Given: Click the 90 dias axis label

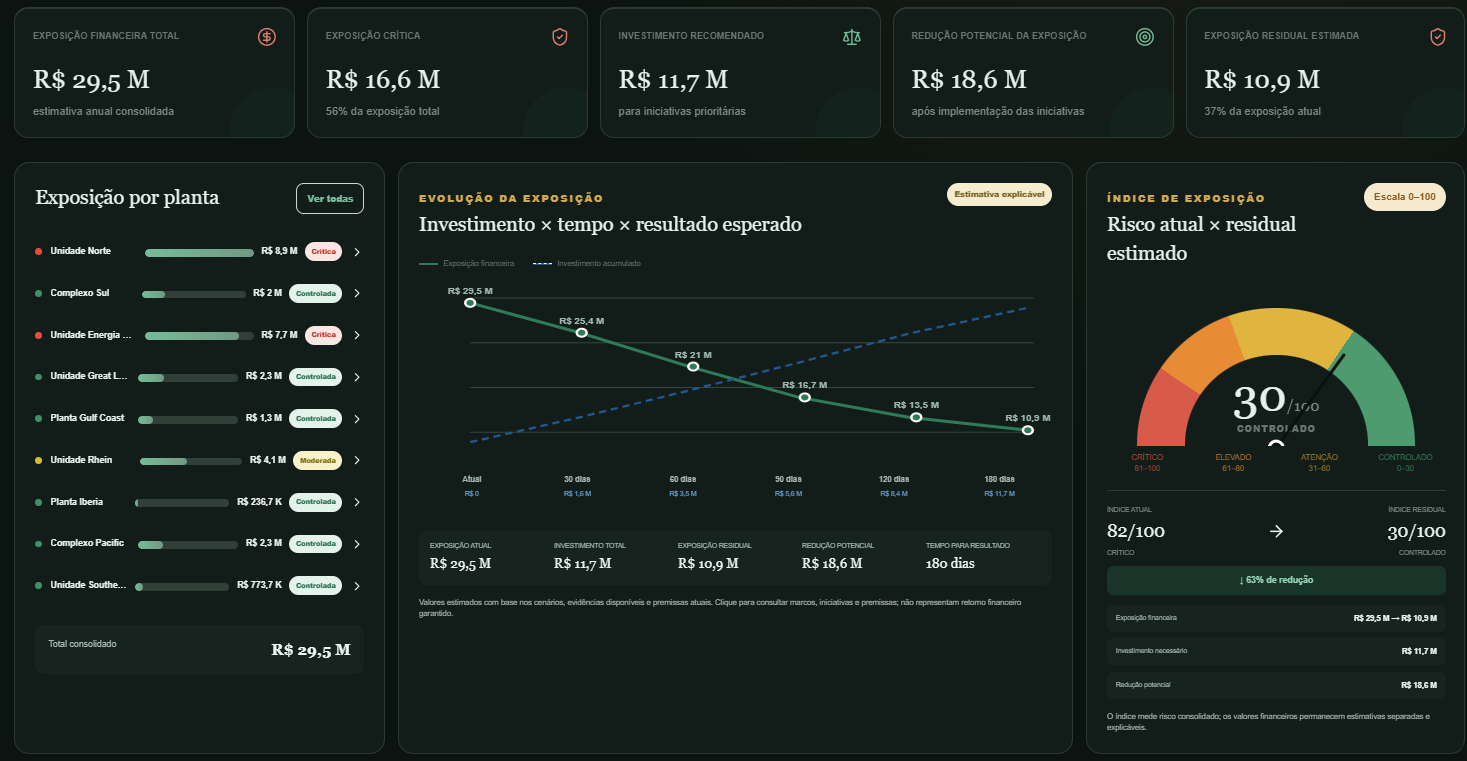Looking at the screenshot, I should 790,479.
